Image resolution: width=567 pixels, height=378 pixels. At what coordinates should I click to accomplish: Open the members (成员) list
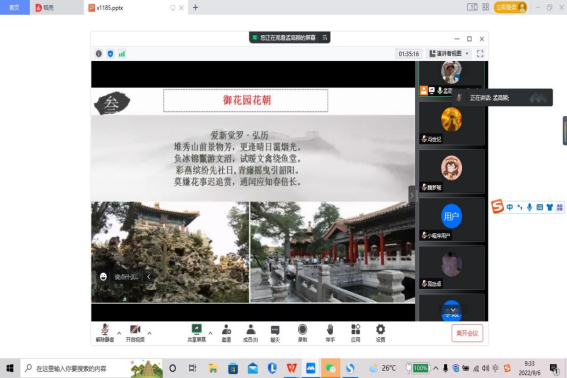click(x=250, y=333)
